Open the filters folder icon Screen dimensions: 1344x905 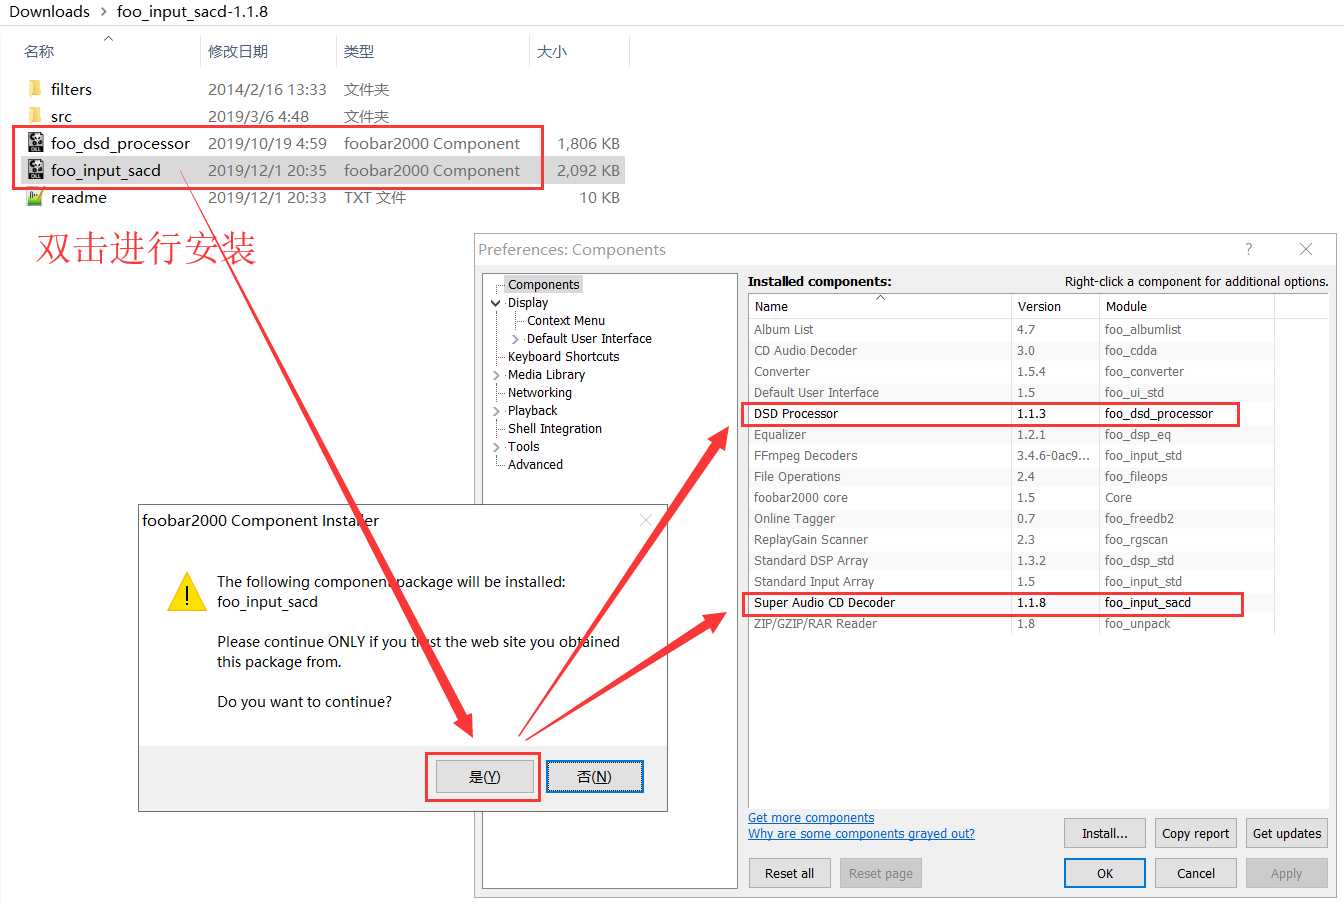point(35,89)
